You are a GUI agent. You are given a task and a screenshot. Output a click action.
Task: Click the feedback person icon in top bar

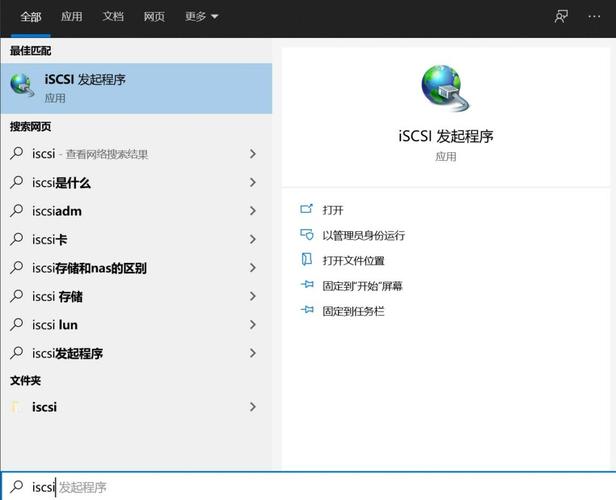pos(561,16)
